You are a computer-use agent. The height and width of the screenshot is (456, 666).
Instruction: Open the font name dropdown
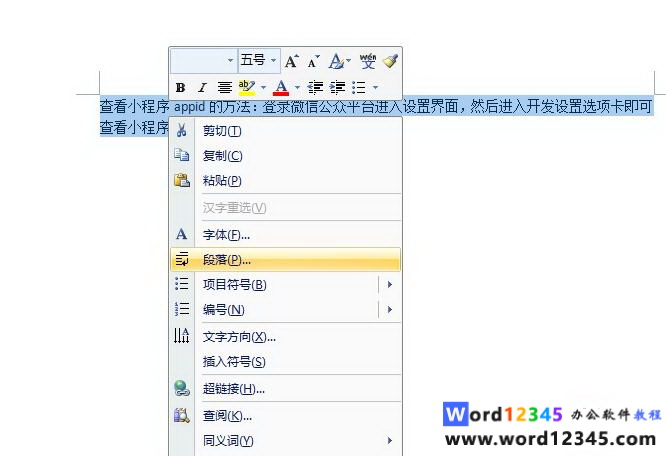tap(230, 61)
